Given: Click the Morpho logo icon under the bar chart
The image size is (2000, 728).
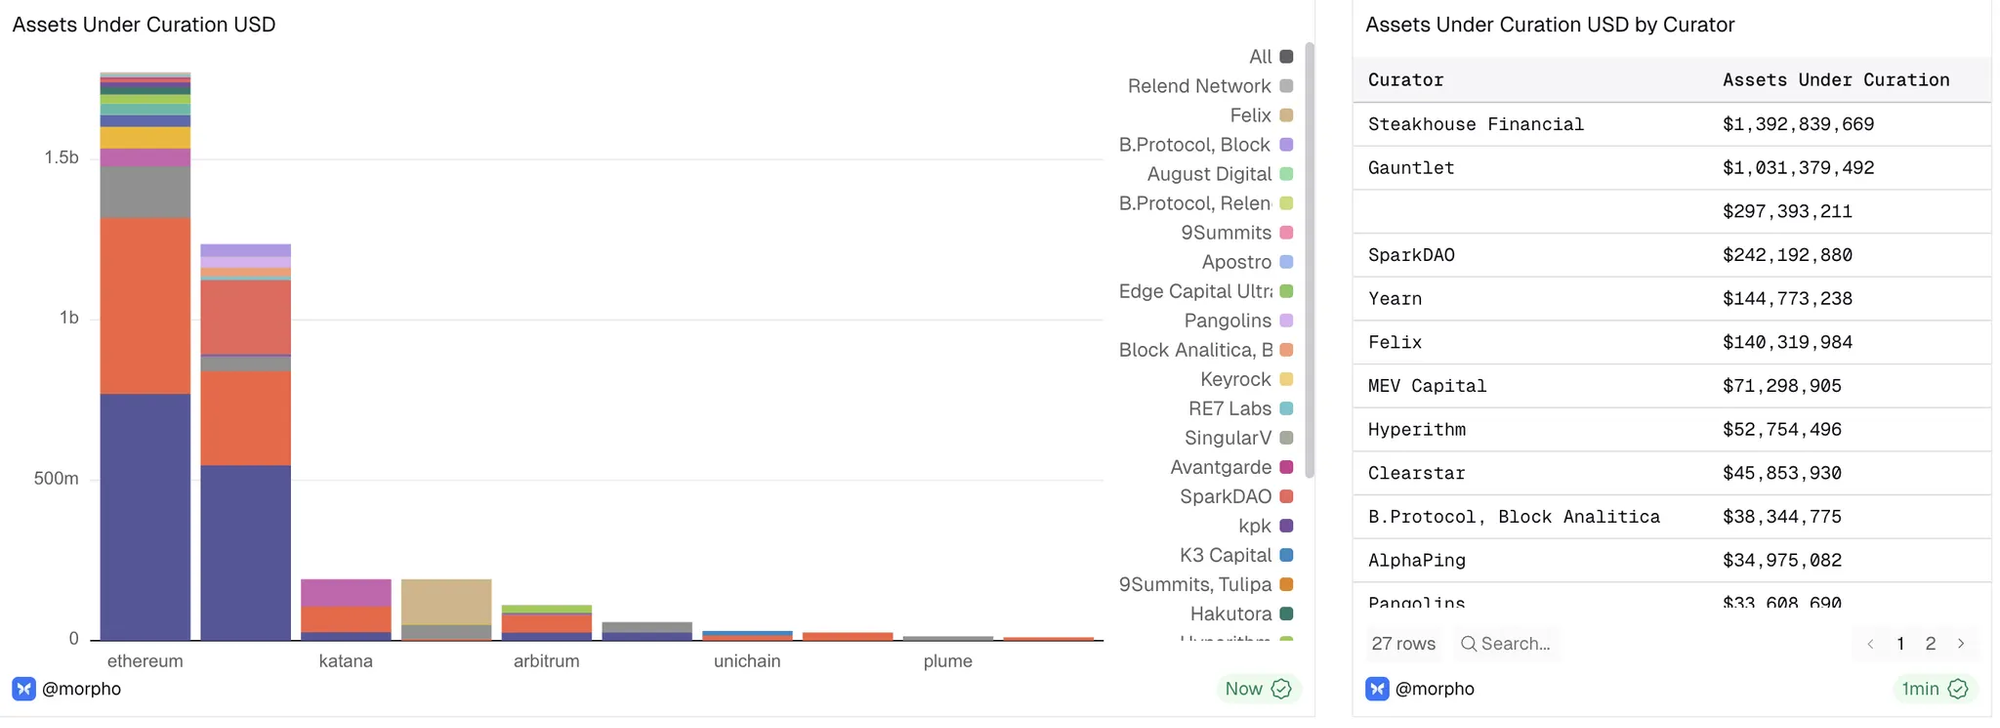Looking at the screenshot, I should point(24,689).
